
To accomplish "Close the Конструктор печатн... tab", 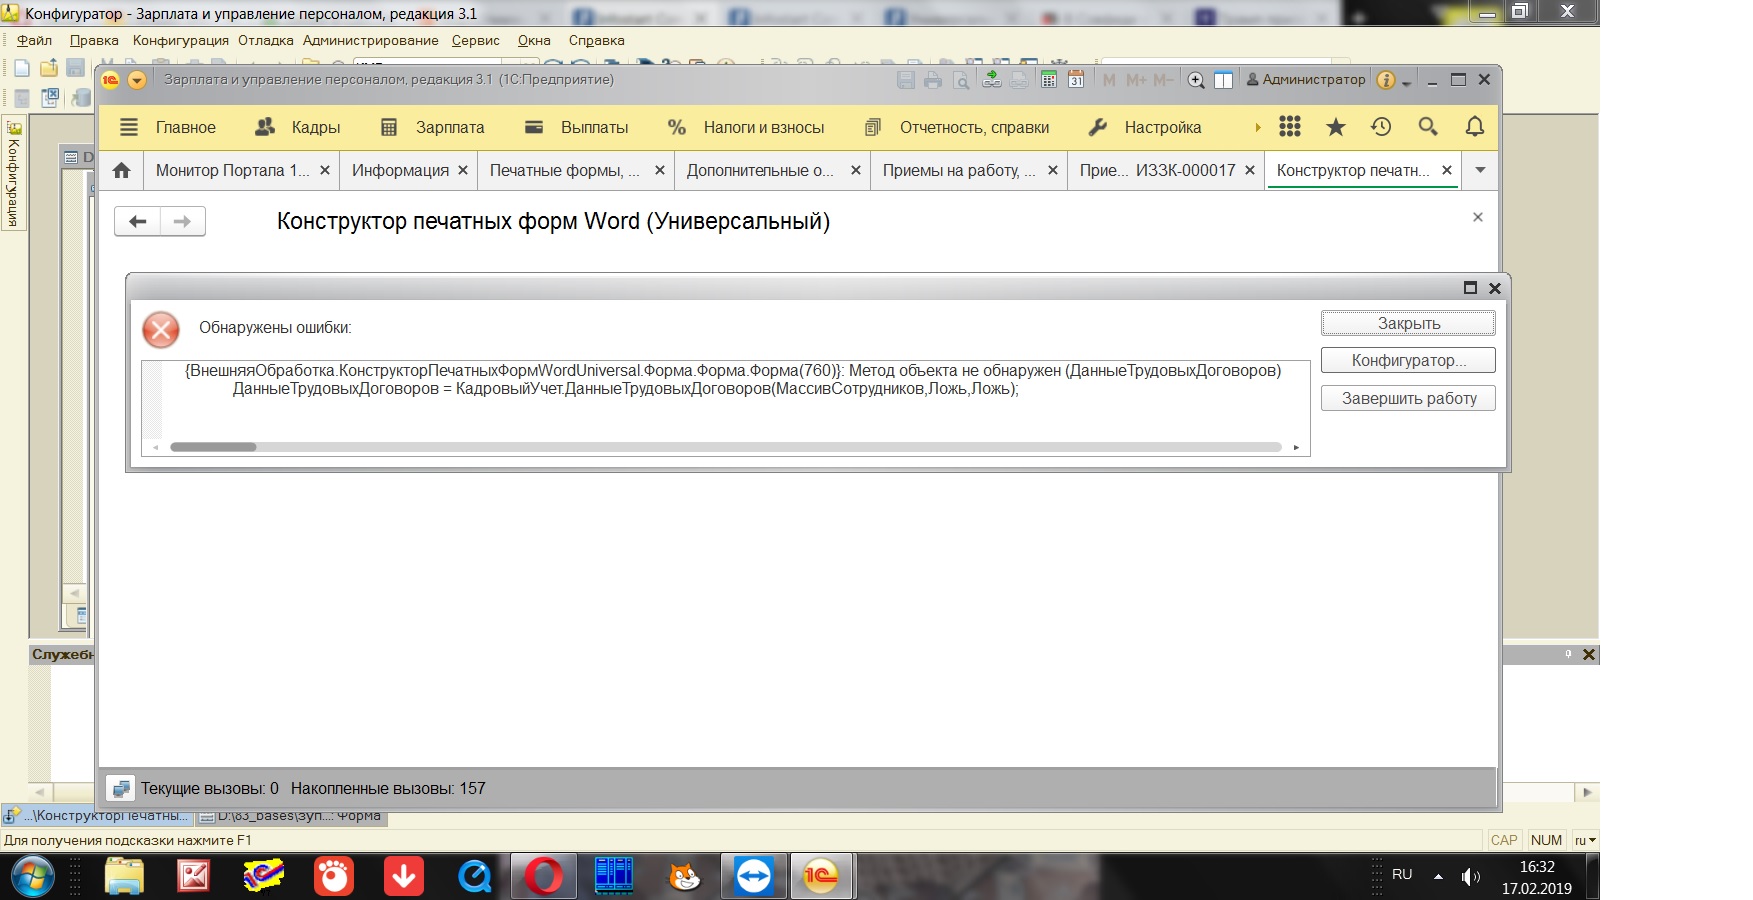I will pos(1447,170).
